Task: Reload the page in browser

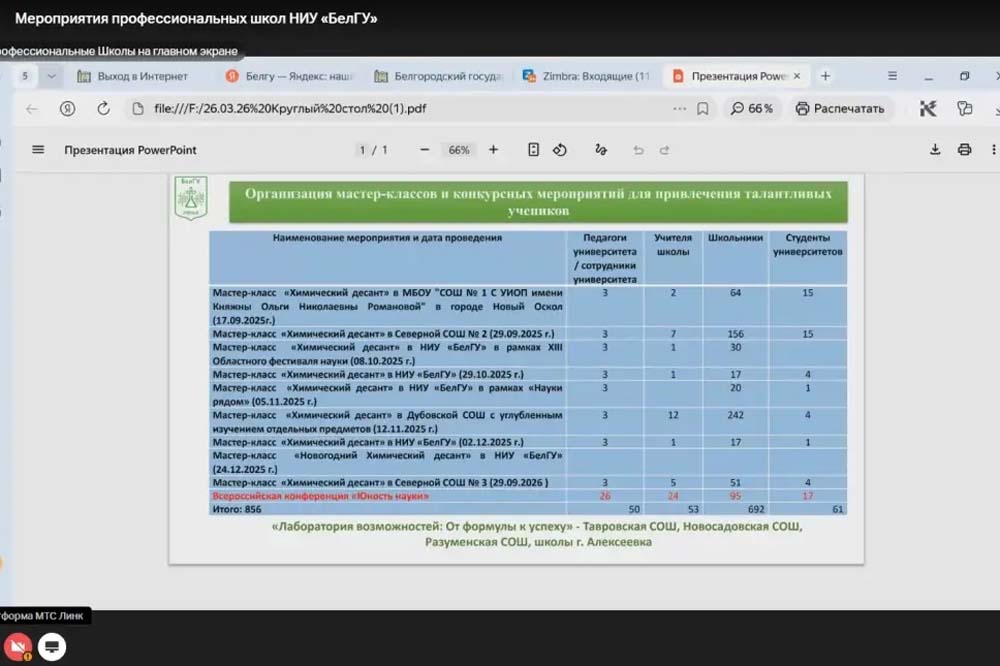Action: 103,109
